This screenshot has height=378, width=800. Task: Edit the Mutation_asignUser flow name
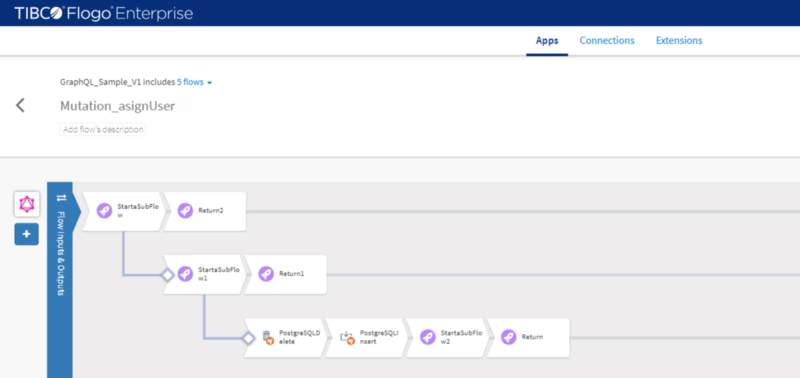118,106
